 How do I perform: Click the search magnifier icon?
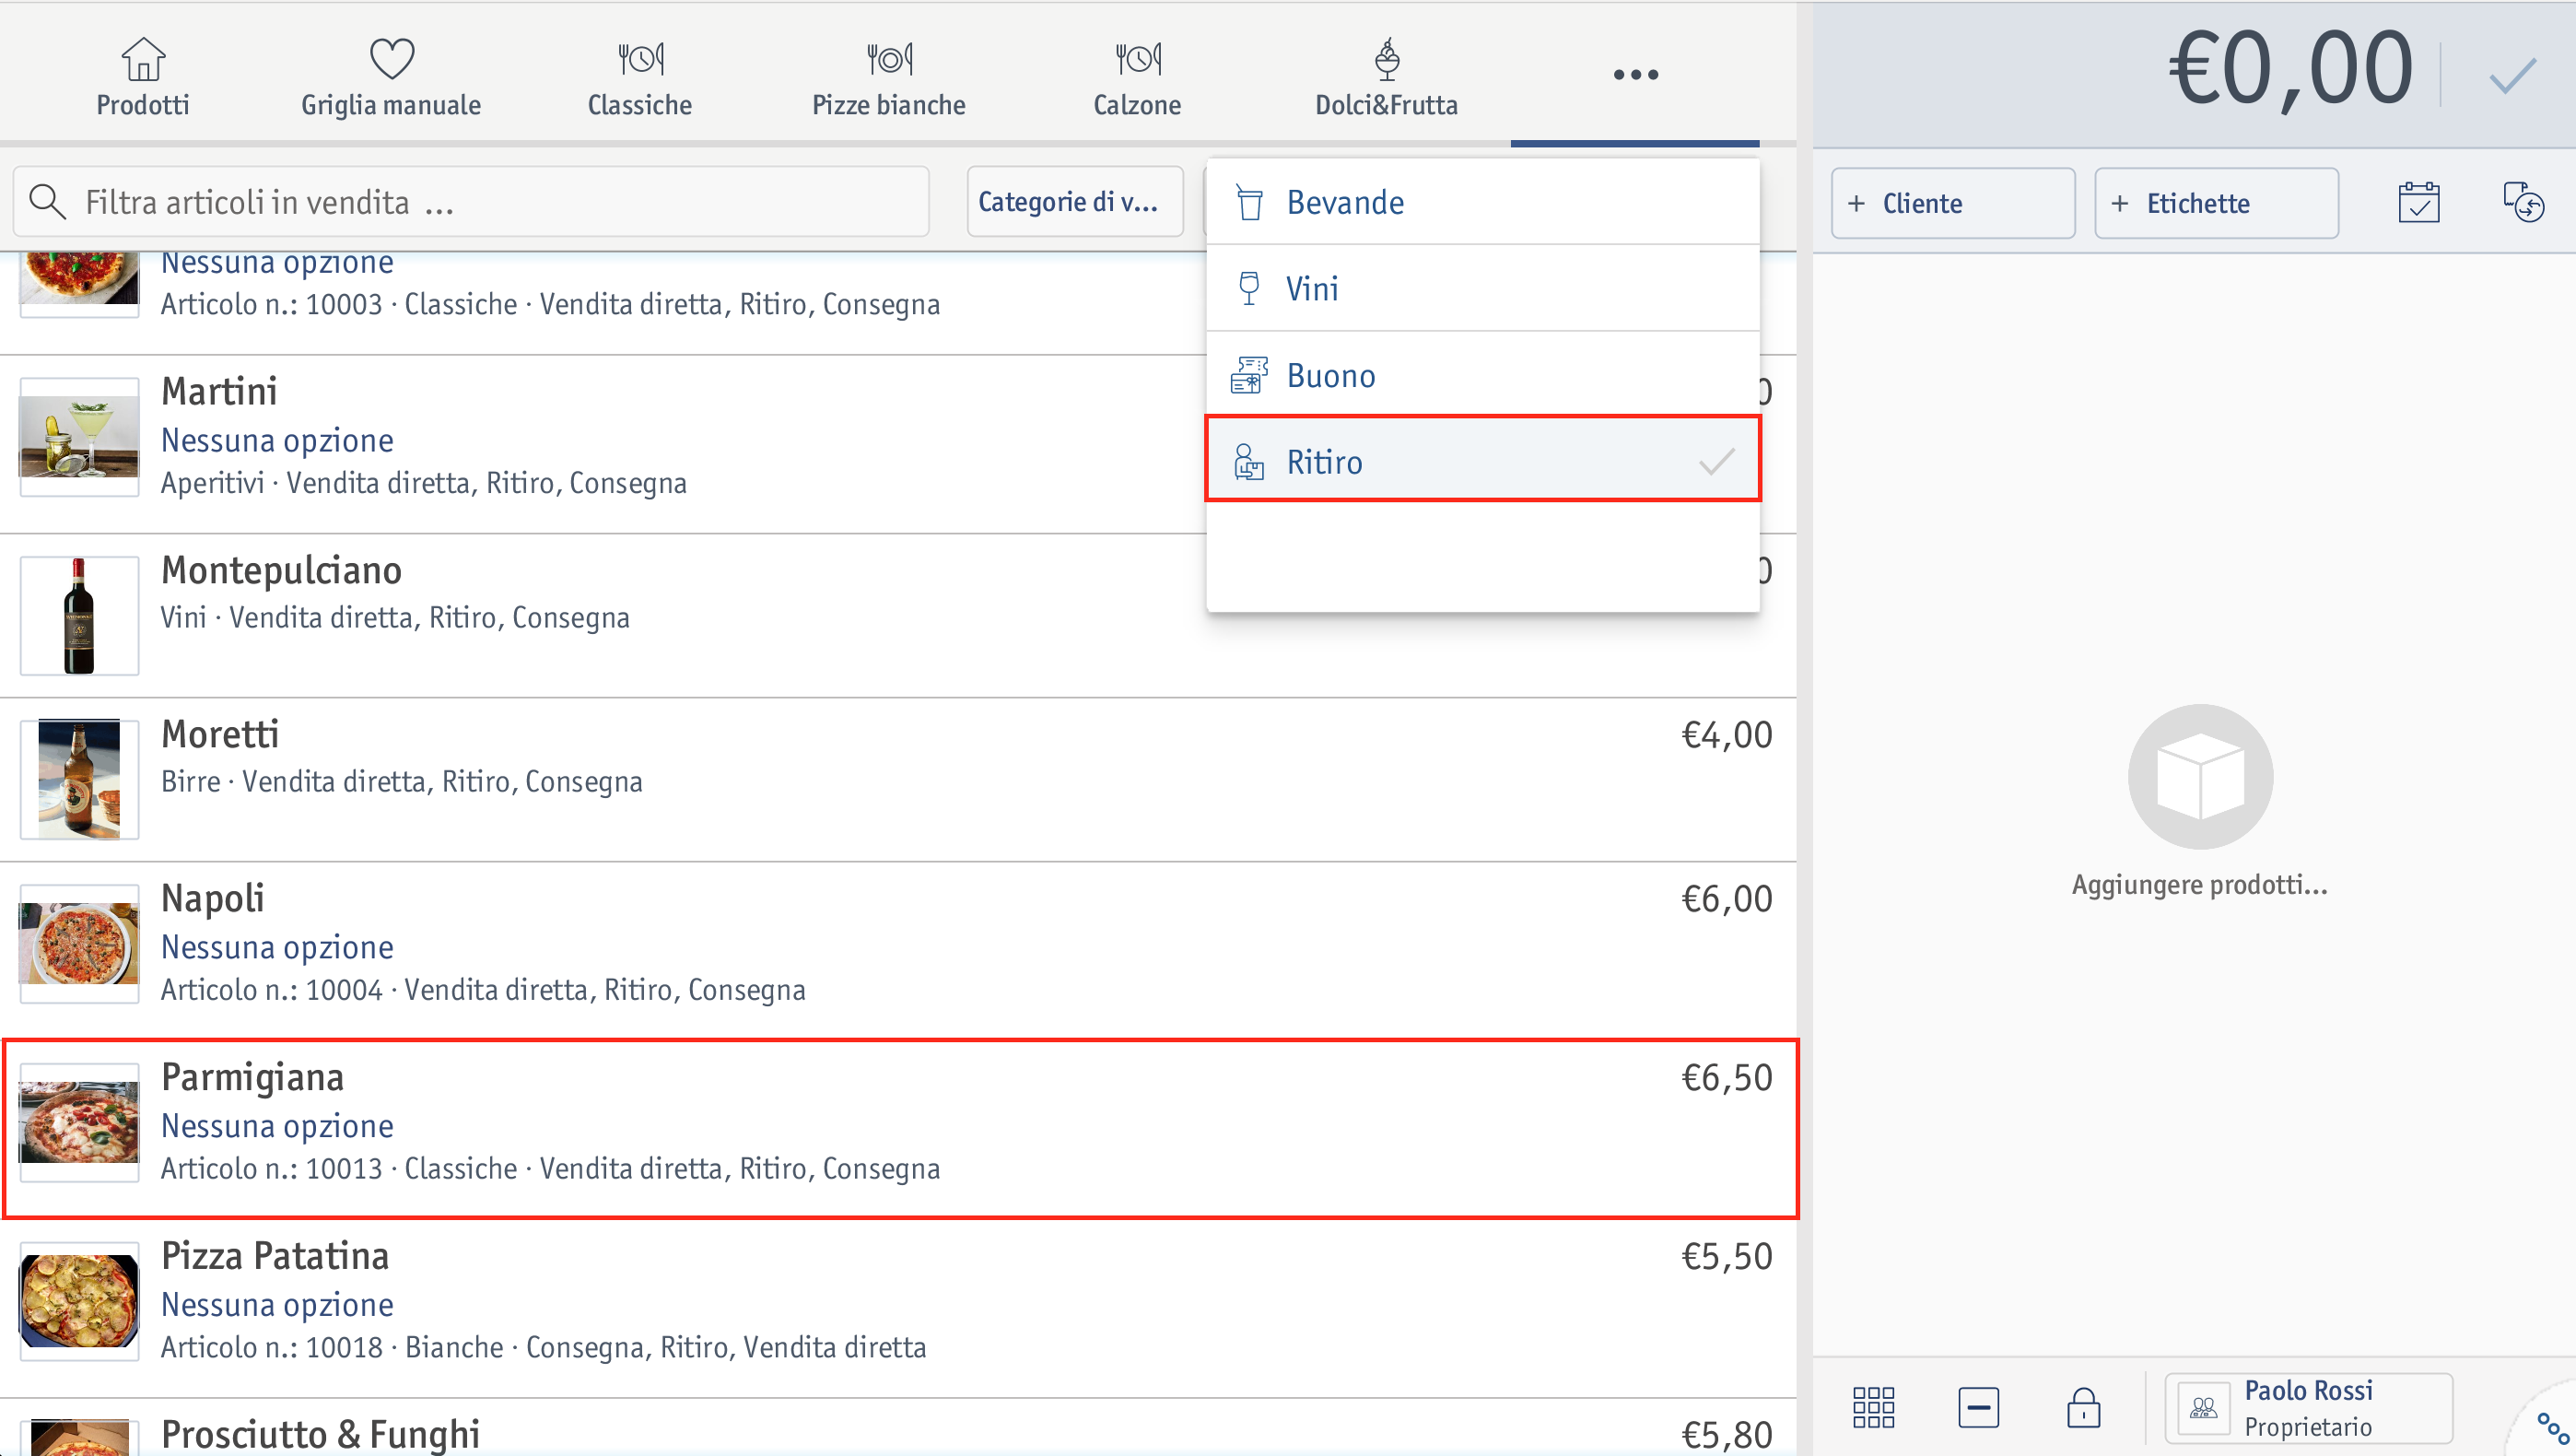(x=47, y=202)
